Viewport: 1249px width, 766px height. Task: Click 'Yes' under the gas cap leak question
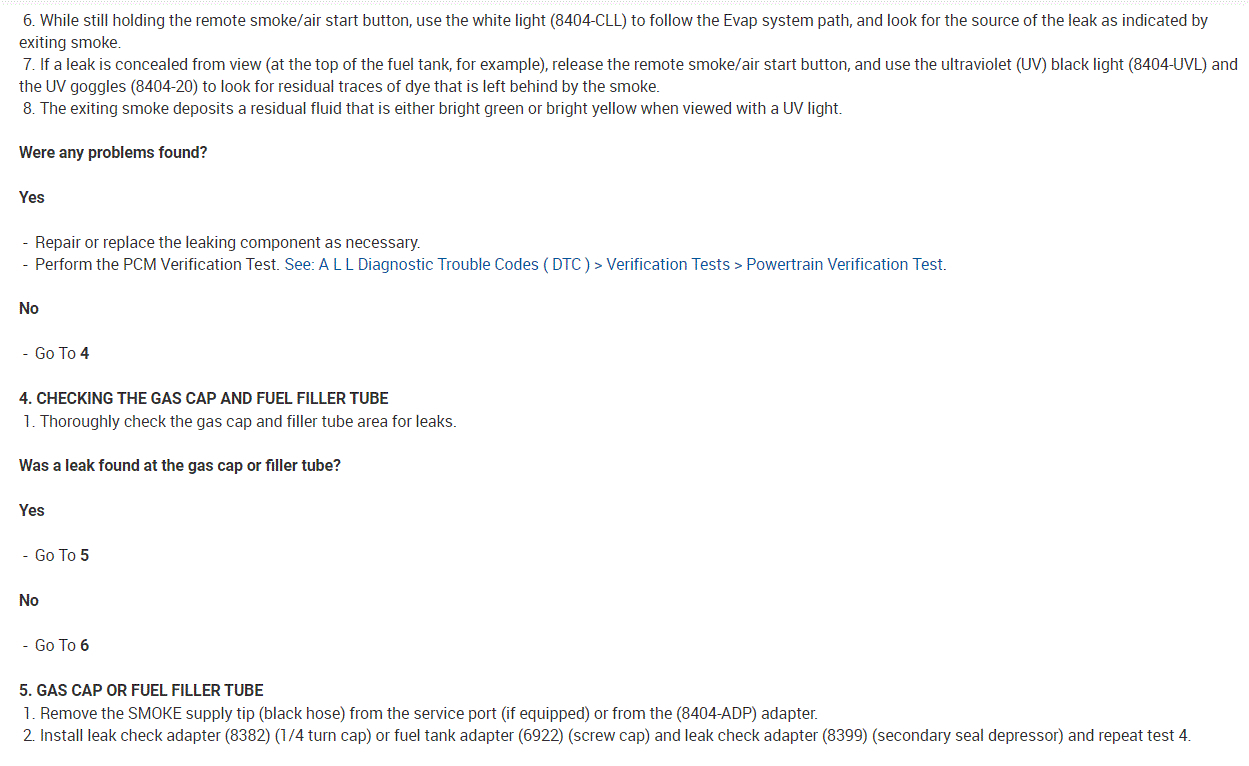coord(32,510)
